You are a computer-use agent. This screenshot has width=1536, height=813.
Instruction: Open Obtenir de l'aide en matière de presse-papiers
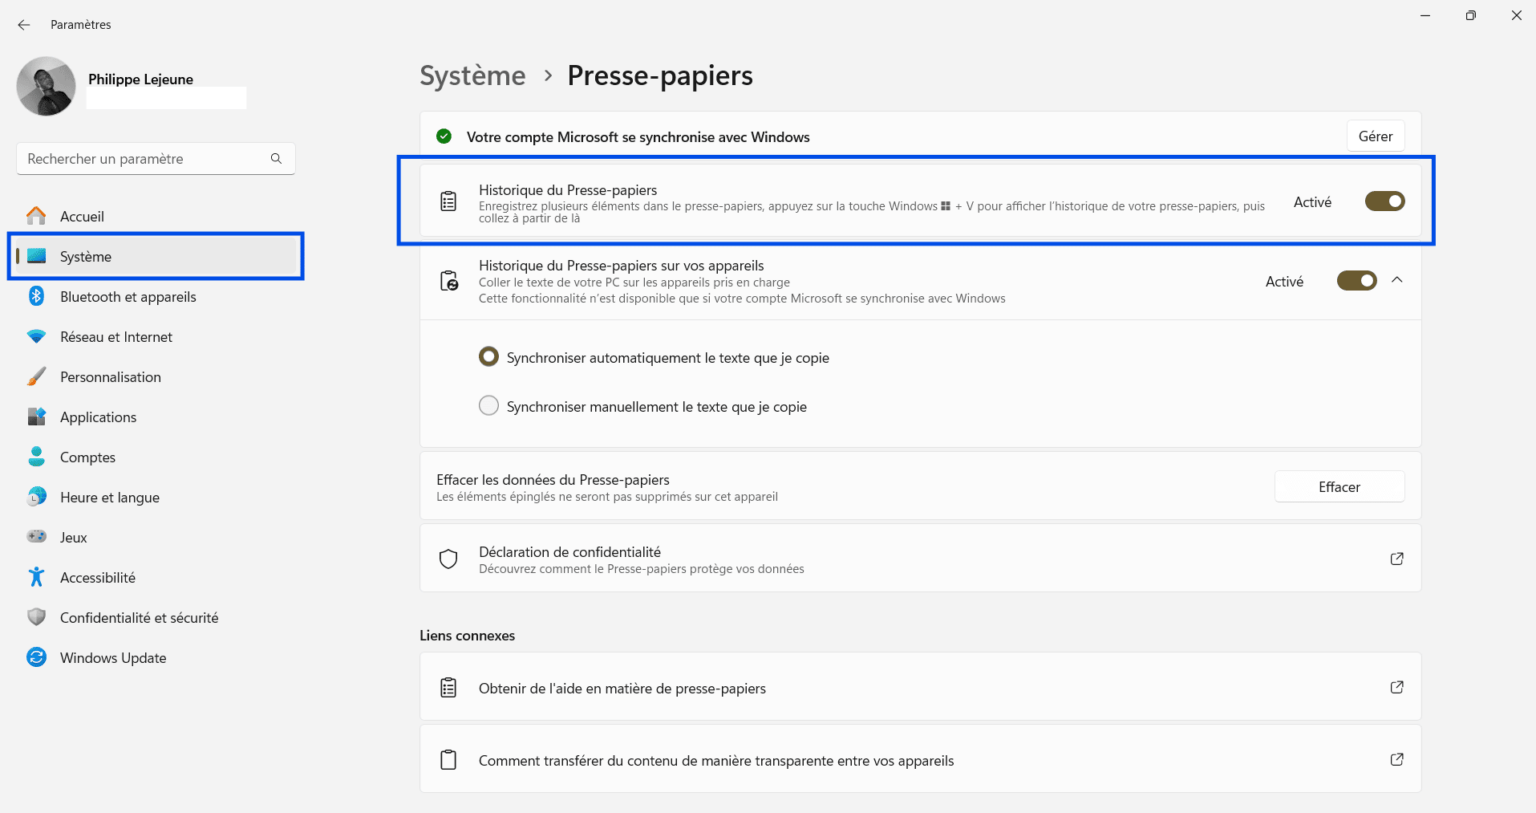pos(920,688)
